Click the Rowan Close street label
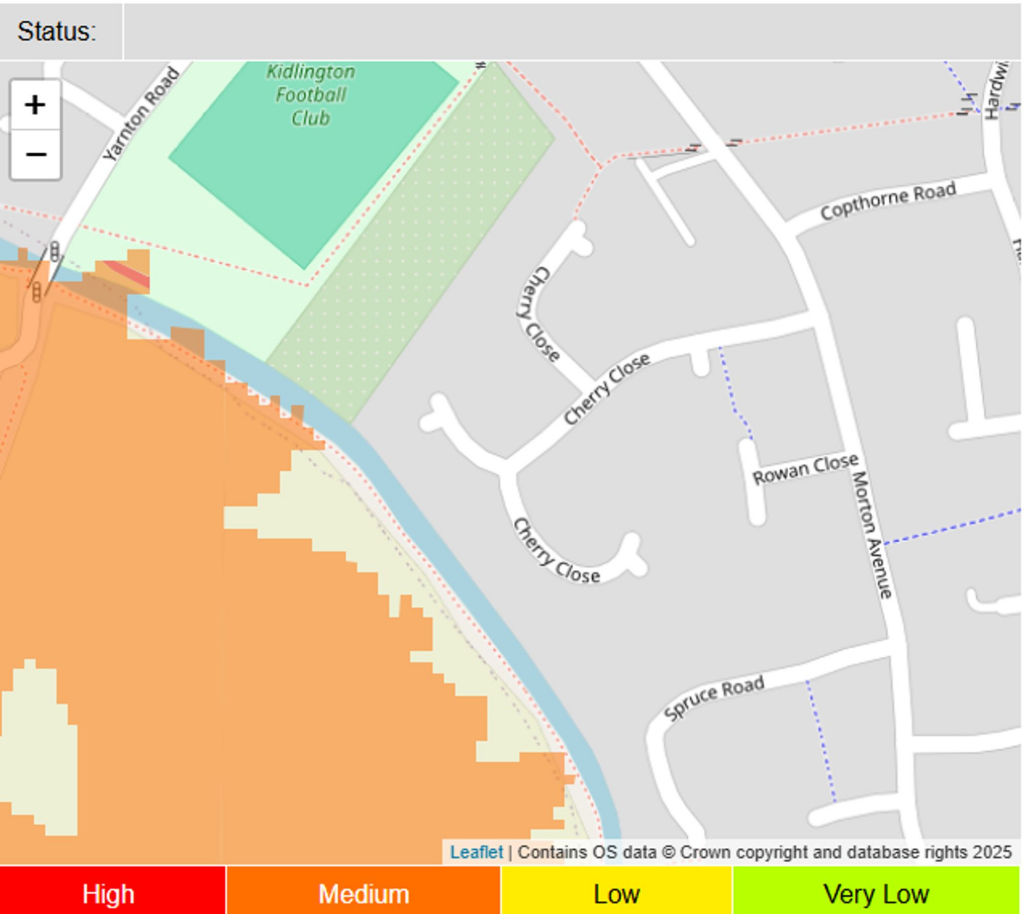The image size is (1024, 914). pos(805,468)
